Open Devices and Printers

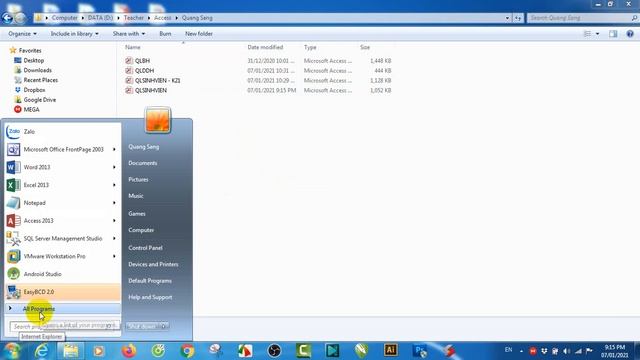(x=153, y=264)
